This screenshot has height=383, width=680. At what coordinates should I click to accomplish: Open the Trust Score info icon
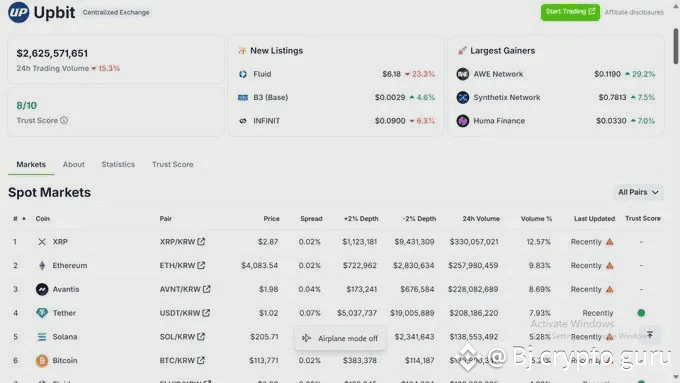64,120
